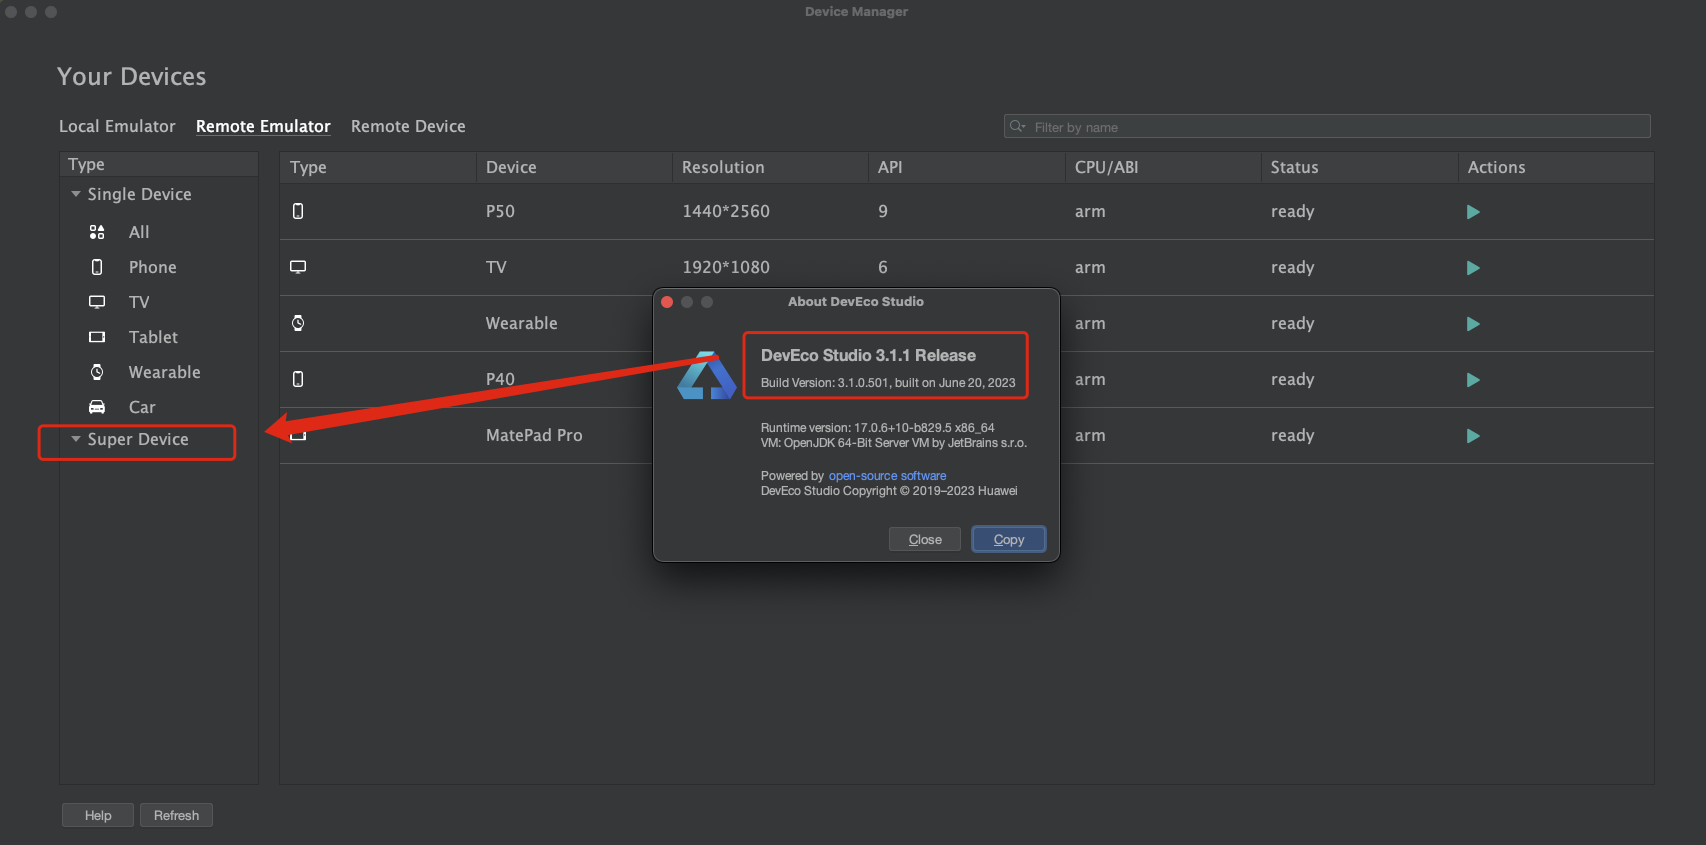Viewport: 1706px width, 845px height.
Task: Open the open-source software link
Action: (x=887, y=476)
